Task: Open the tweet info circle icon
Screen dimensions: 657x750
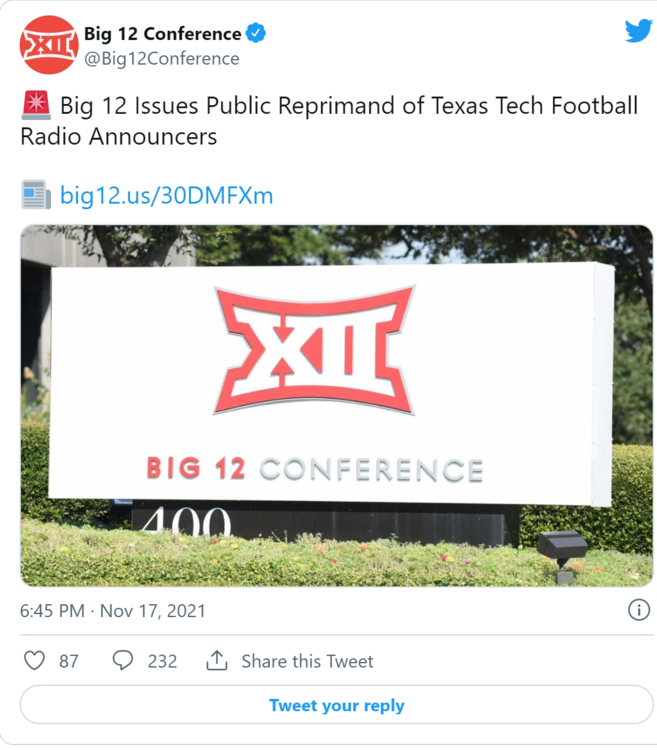Action: tap(638, 610)
